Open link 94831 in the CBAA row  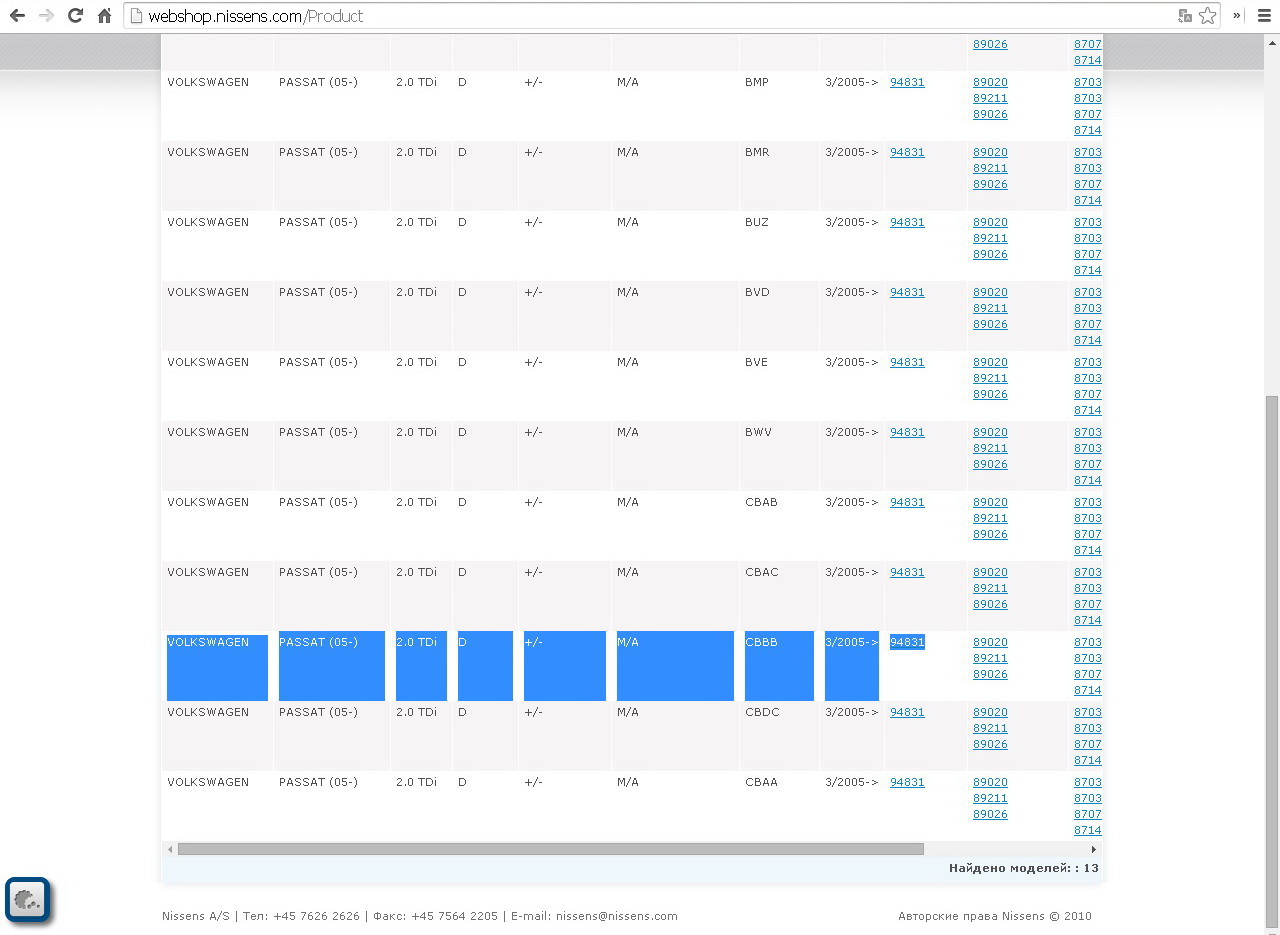(x=907, y=782)
